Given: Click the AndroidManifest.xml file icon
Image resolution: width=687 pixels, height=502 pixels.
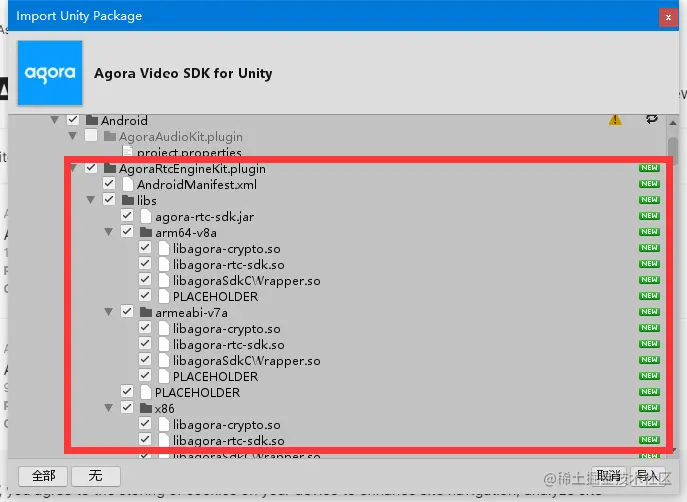Looking at the screenshot, I should 128,184.
